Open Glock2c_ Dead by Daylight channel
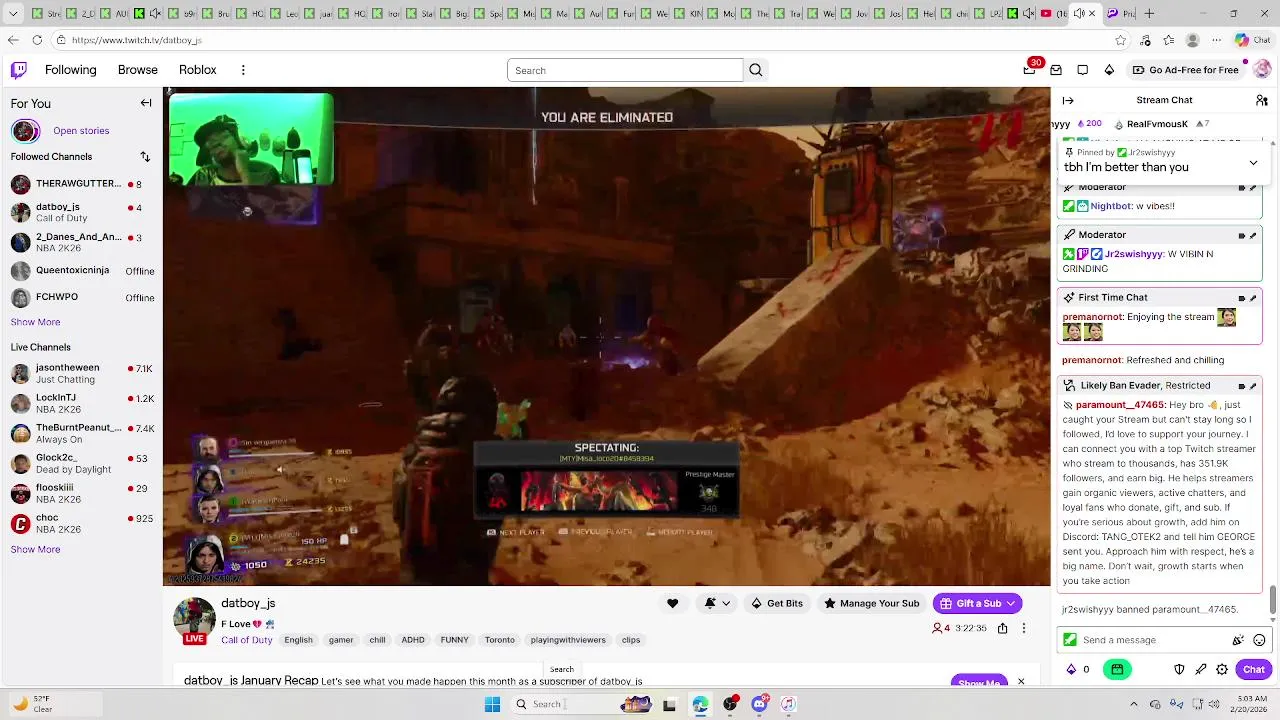The image size is (1280, 720). point(82,463)
